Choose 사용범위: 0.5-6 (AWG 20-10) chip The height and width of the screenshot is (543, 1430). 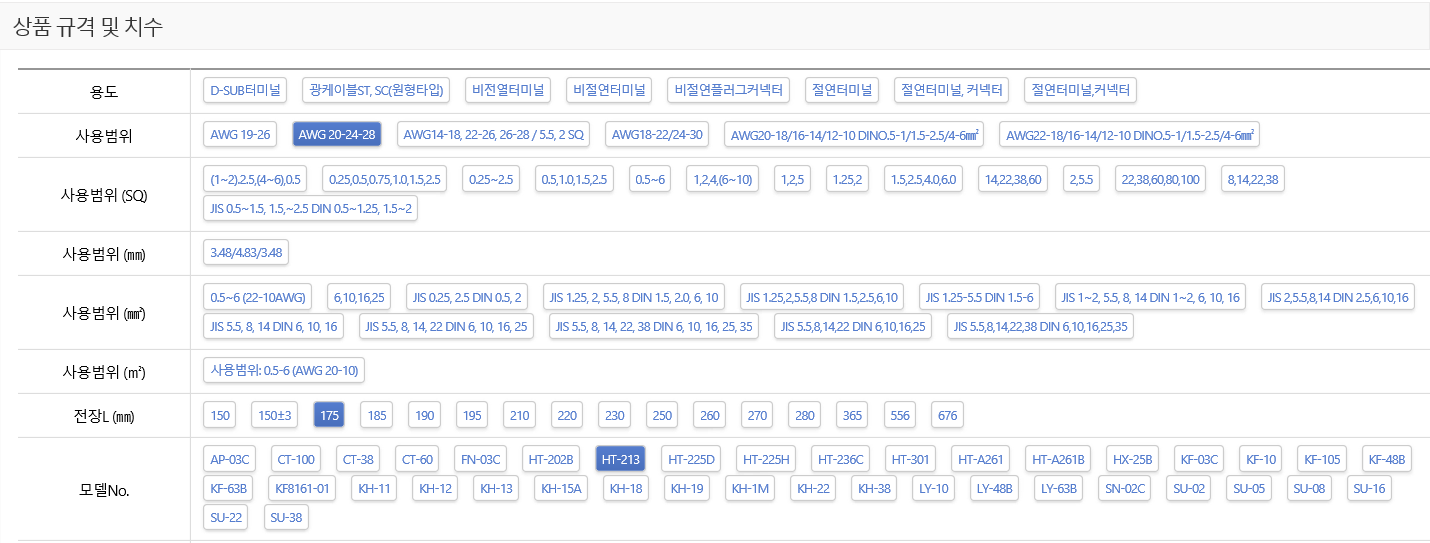tap(284, 370)
